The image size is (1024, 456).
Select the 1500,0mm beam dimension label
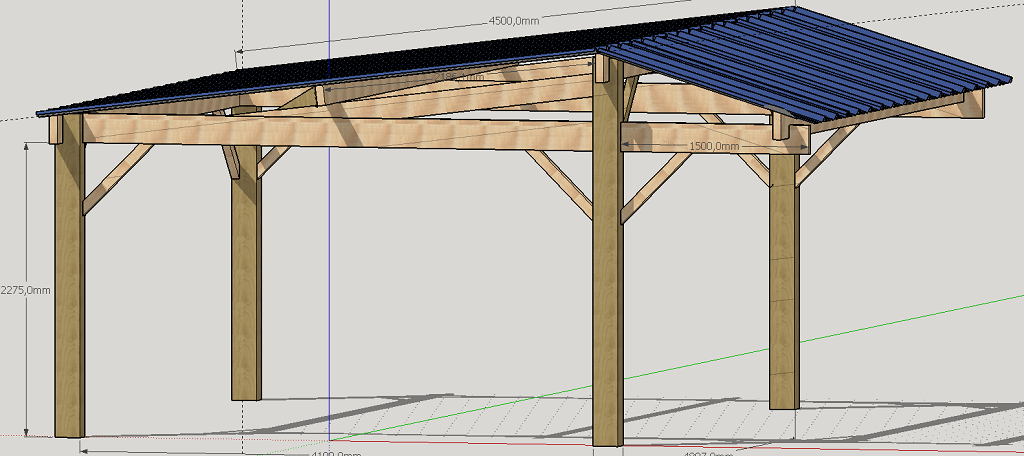click(x=714, y=146)
